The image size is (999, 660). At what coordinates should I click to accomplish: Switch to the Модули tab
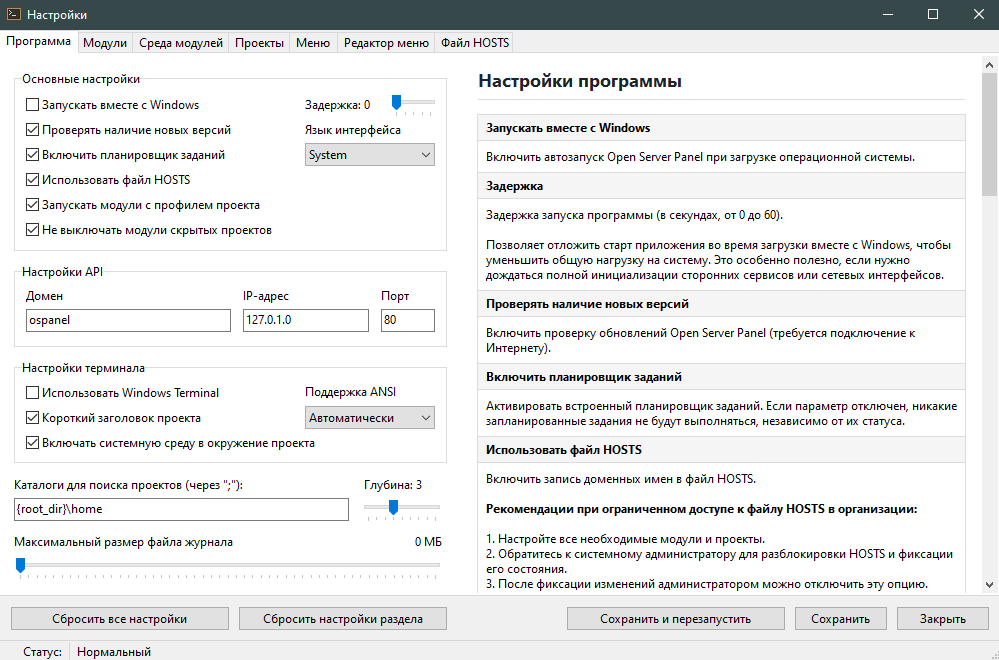coord(104,42)
